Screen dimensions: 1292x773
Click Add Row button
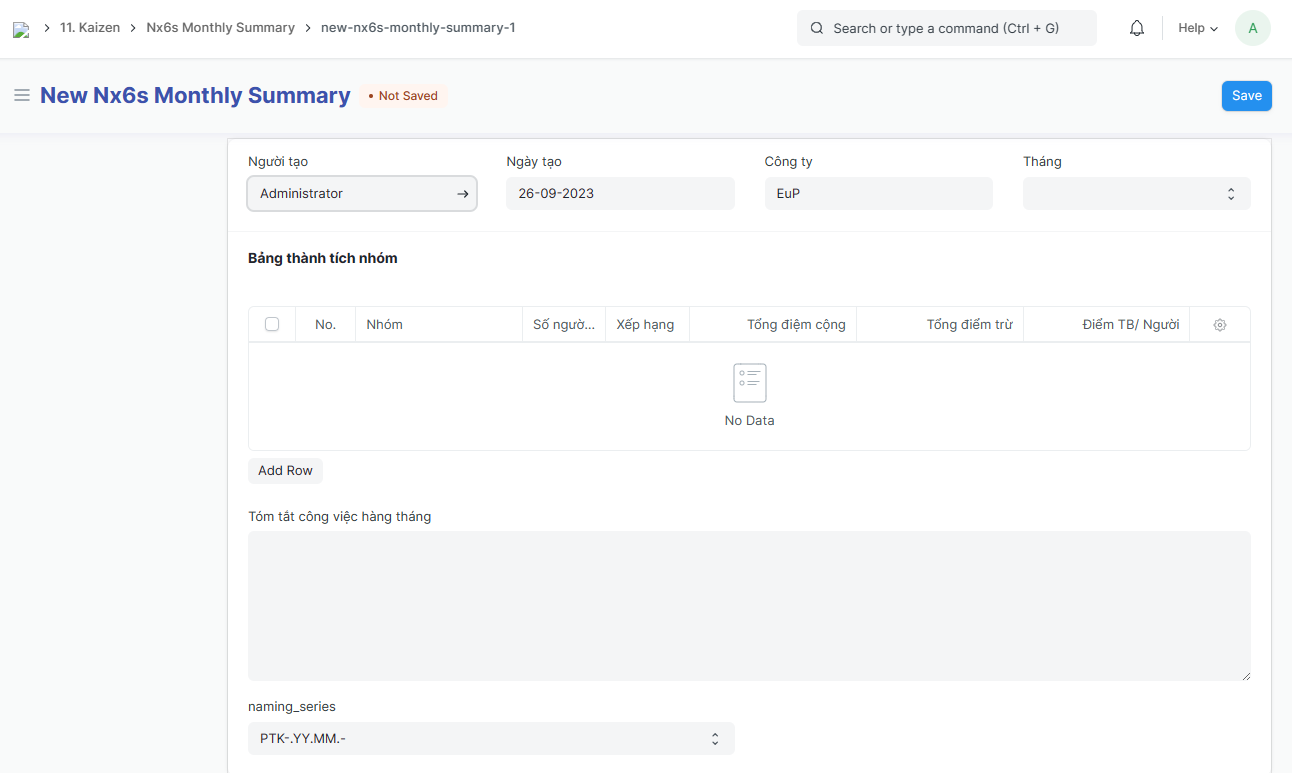point(285,471)
